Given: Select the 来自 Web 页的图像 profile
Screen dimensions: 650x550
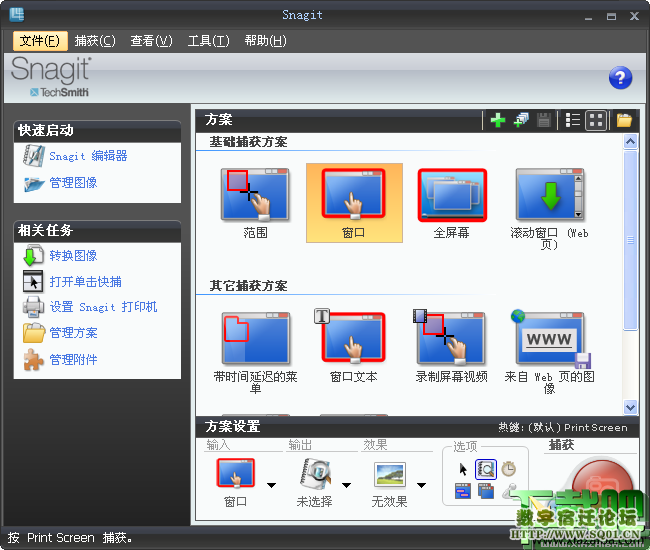Looking at the screenshot, I should tap(549, 352).
